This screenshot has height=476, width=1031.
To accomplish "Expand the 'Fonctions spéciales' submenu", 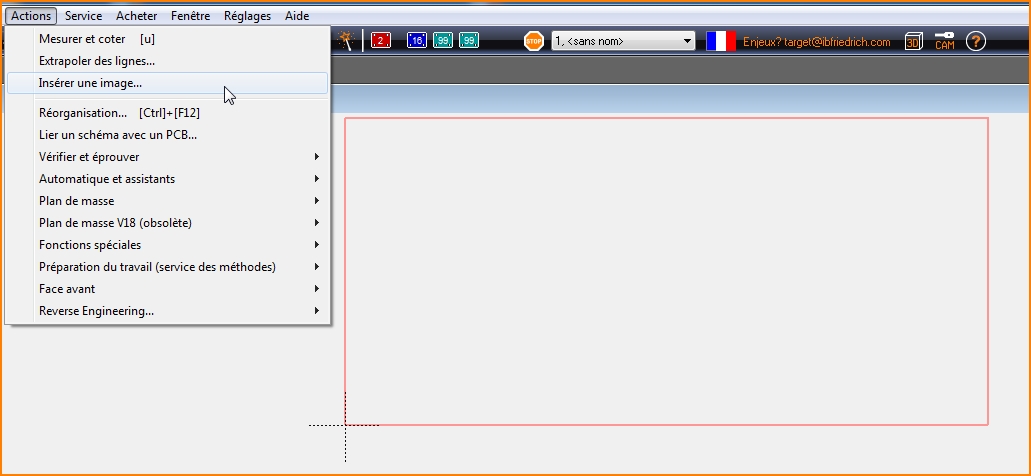I will coord(90,245).
